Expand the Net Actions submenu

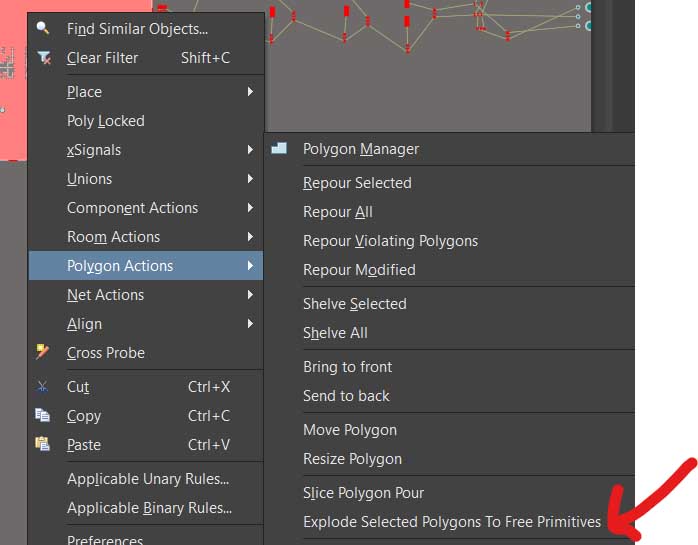click(249, 295)
